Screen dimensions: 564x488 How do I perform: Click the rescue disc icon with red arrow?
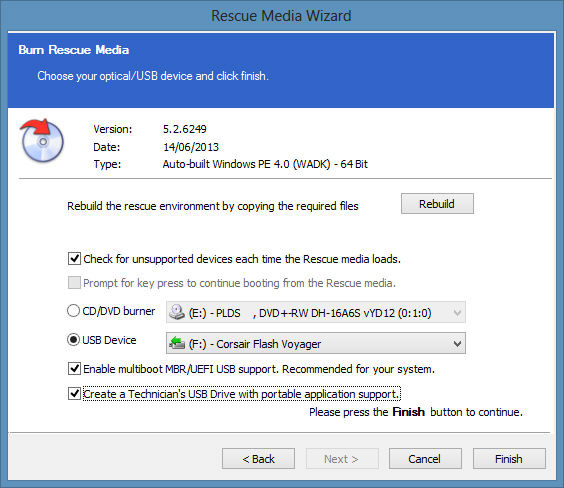pos(42,140)
